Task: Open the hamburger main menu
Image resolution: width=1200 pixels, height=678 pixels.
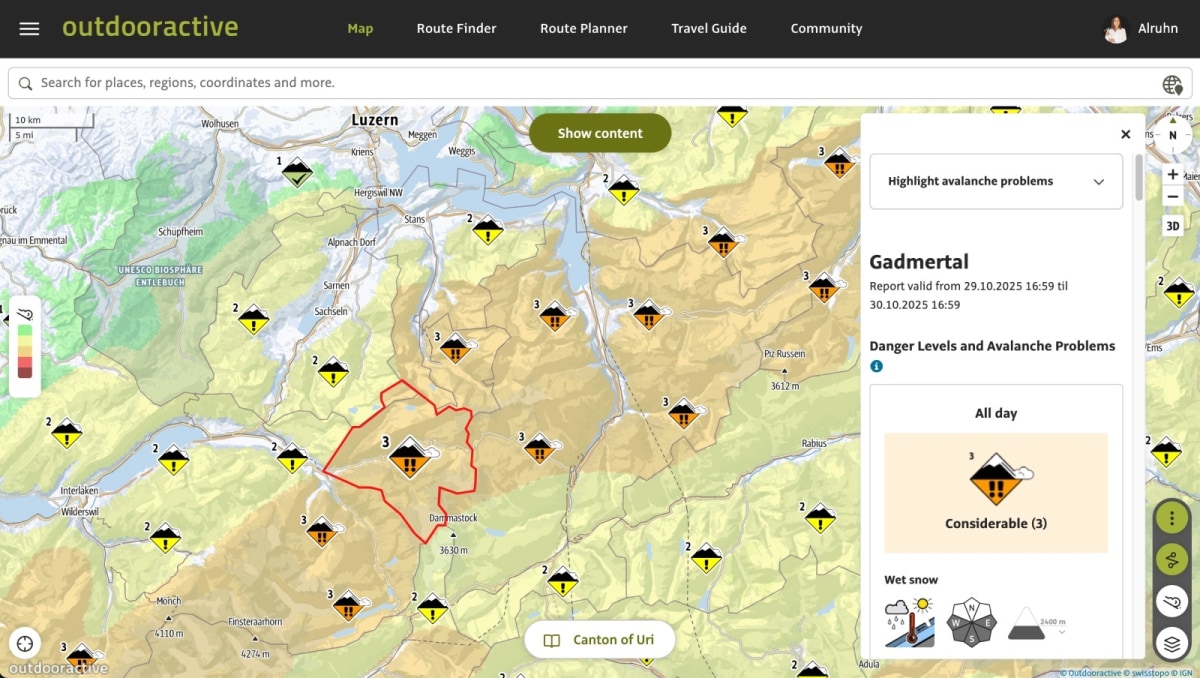Action: click(x=29, y=29)
